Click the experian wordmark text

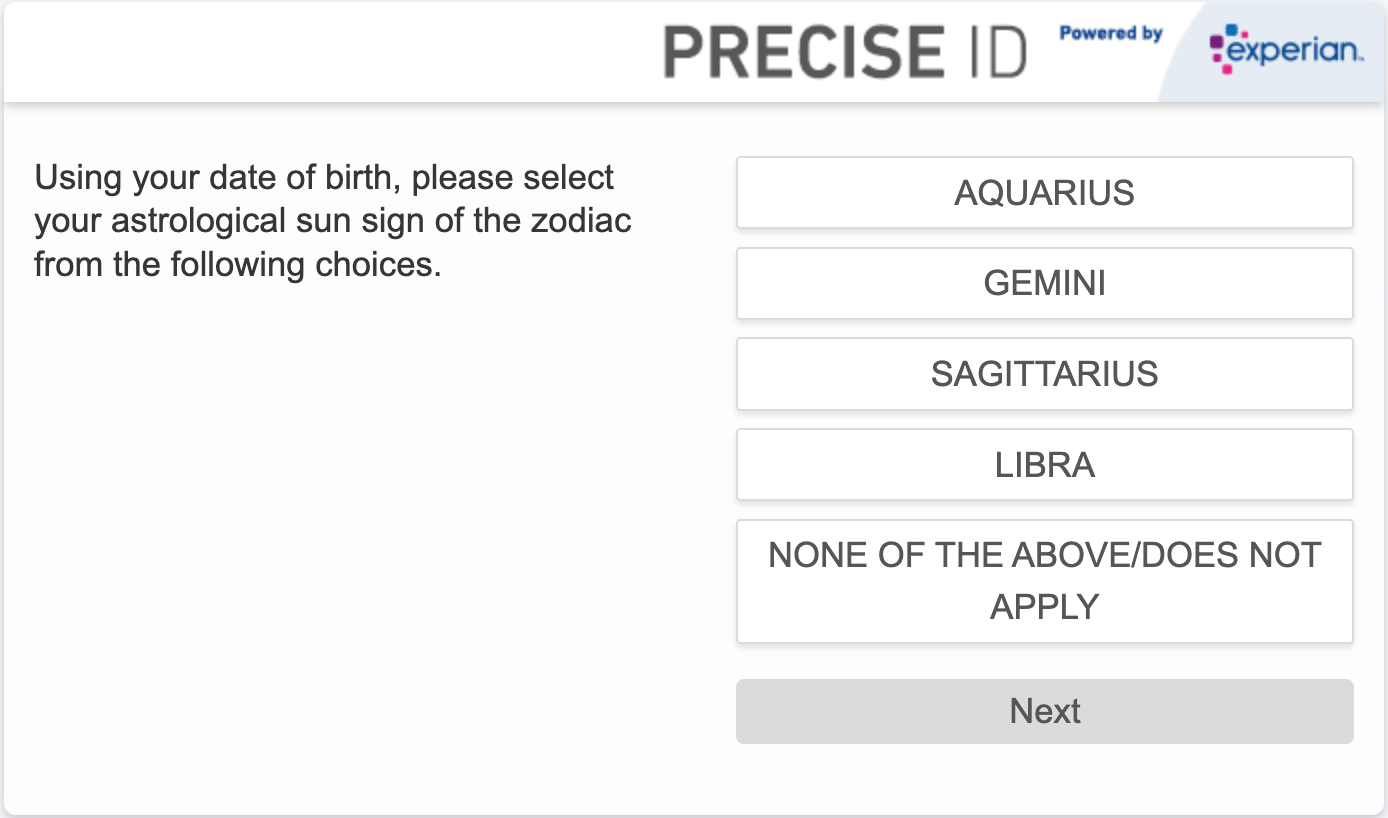1295,52
